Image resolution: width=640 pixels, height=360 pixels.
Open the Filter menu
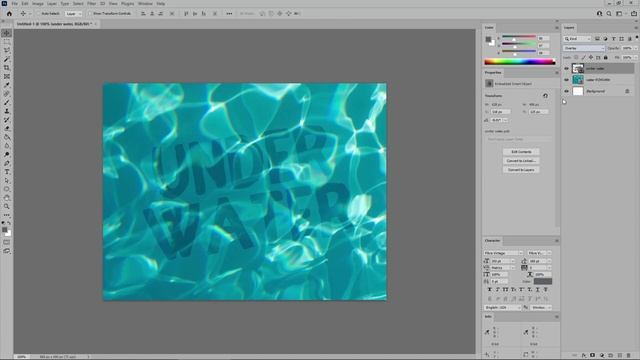coord(91,4)
